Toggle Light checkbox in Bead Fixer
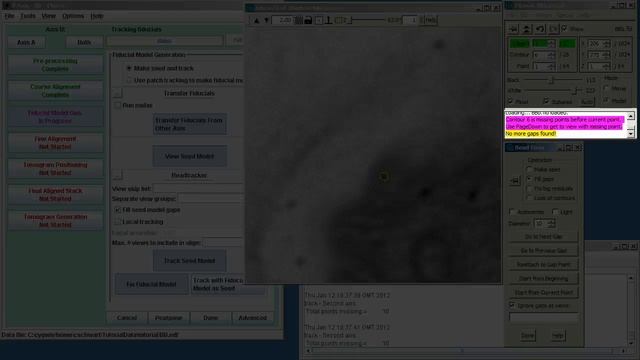The height and width of the screenshot is (360, 640). point(555,212)
